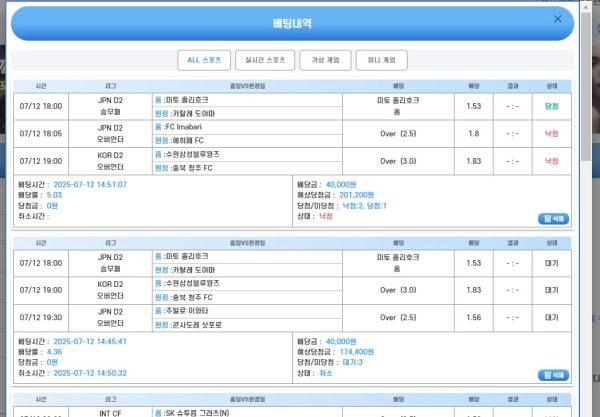Click the 낙첨:2, 당첨:1 result summary
600x417 pixels.
[364, 206]
